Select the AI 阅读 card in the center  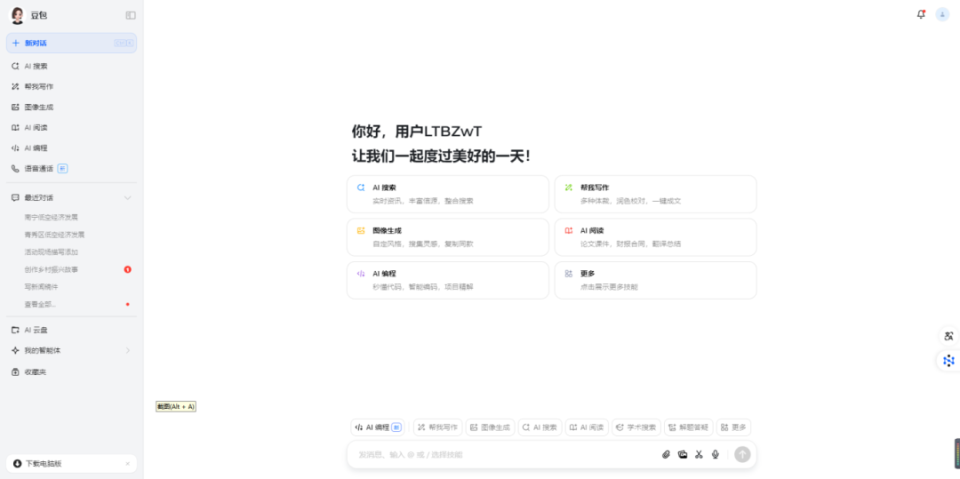656,237
